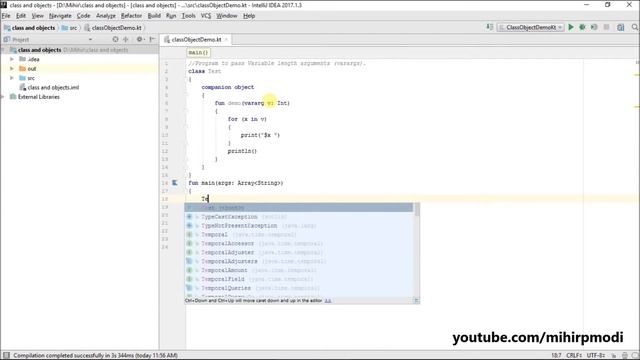The width and height of the screenshot is (640, 360).
Task: Select TemporalAccessor completion suggestion
Action: pos(299,244)
